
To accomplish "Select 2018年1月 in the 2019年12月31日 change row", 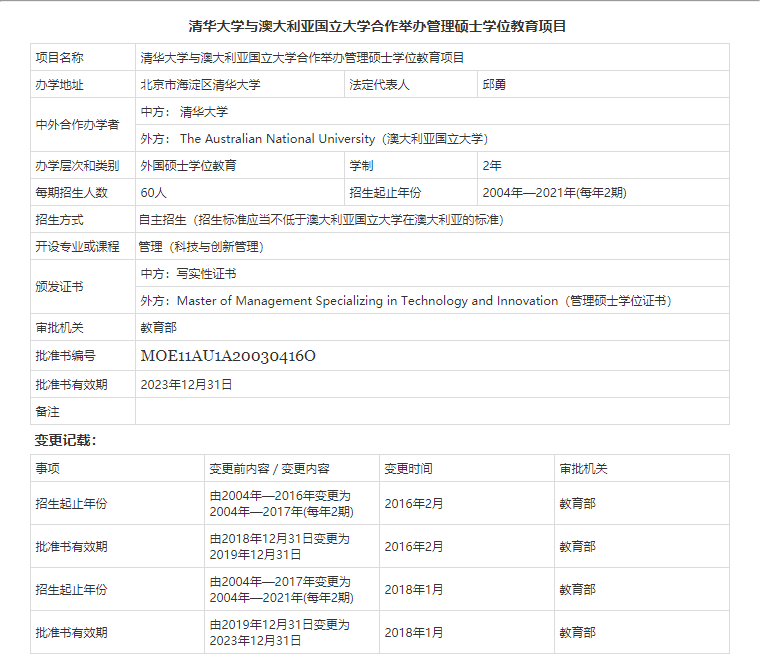I will 414,633.
